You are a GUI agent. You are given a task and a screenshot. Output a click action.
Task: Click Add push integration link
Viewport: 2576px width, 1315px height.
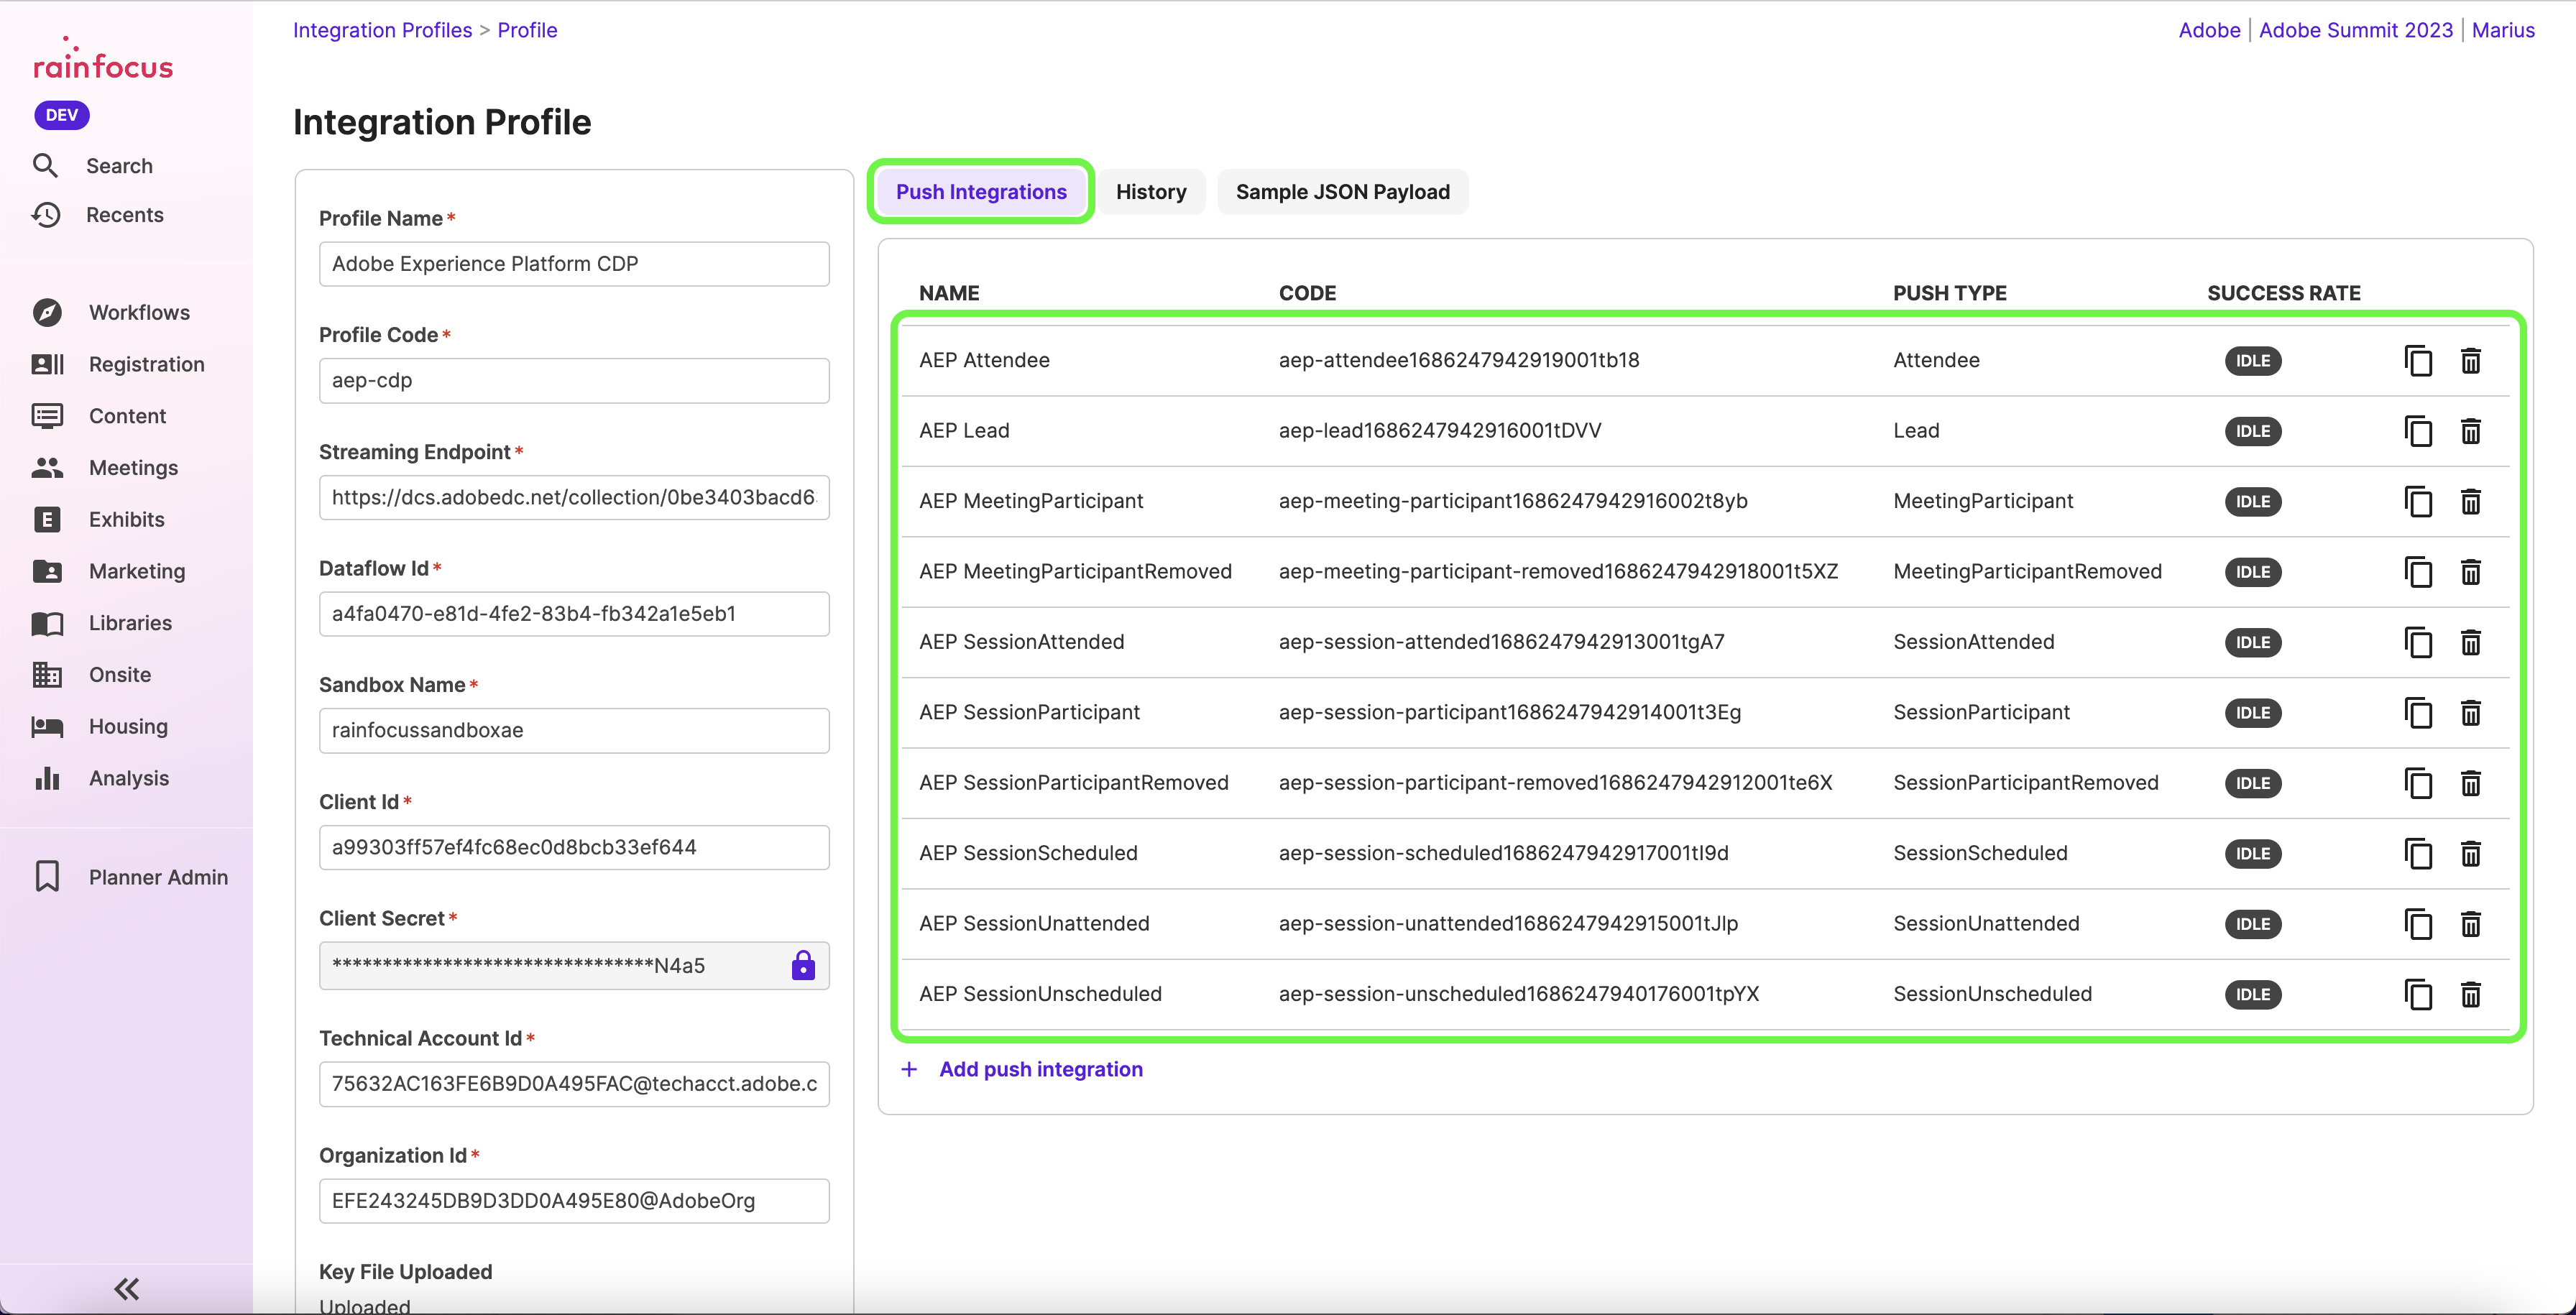(x=1040, y=1069)
